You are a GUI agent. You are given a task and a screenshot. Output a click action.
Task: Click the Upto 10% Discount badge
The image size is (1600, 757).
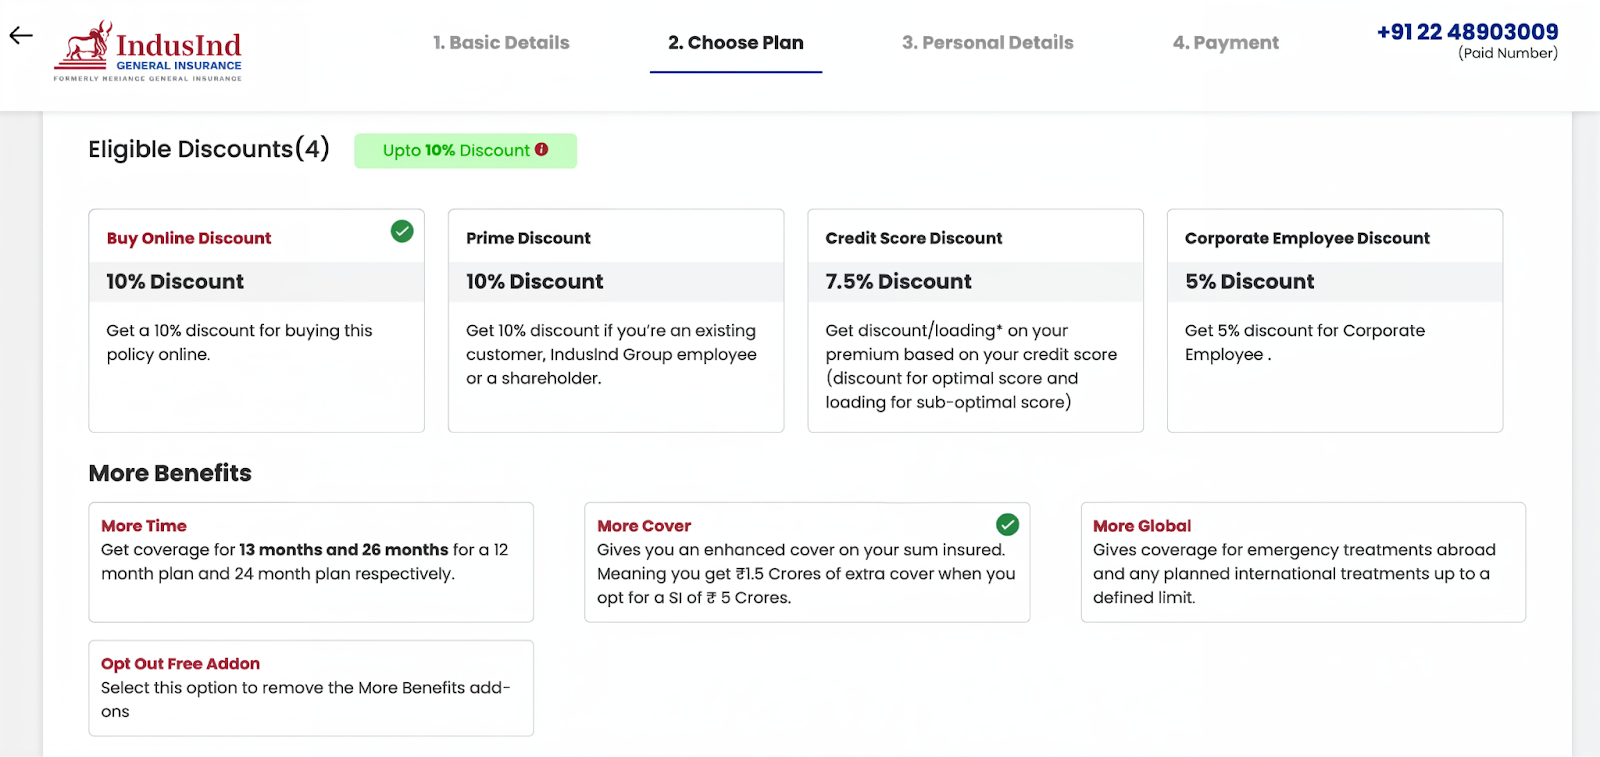(x=465, y=150)
